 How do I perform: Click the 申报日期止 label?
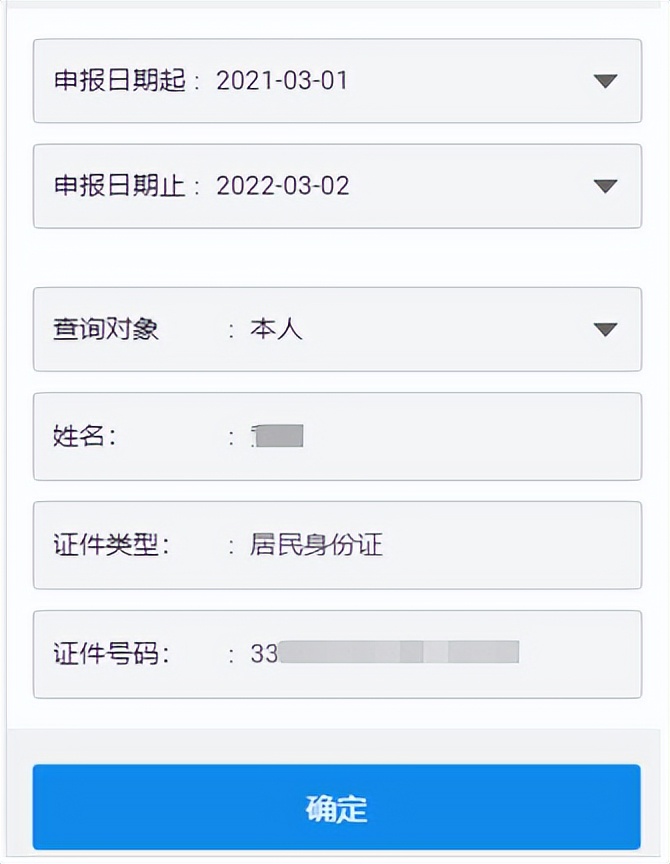point(107,185)
